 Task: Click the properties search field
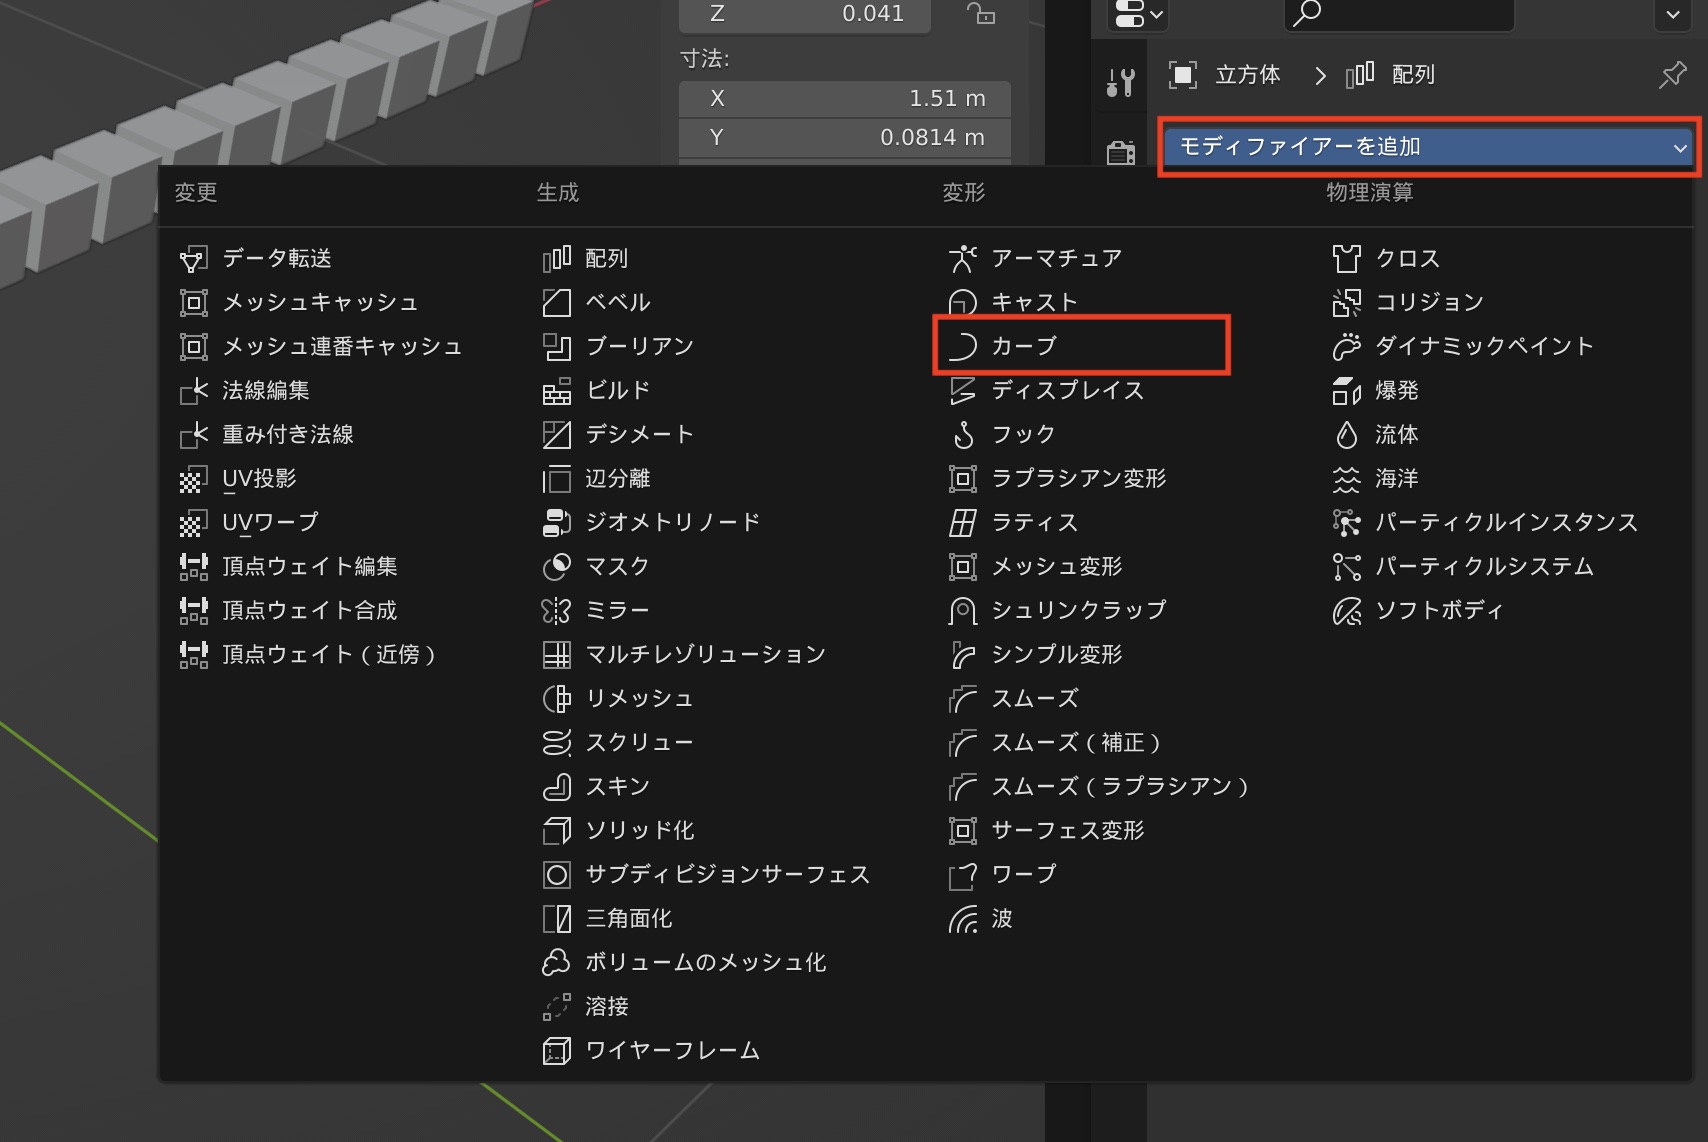pos(1400,14)
